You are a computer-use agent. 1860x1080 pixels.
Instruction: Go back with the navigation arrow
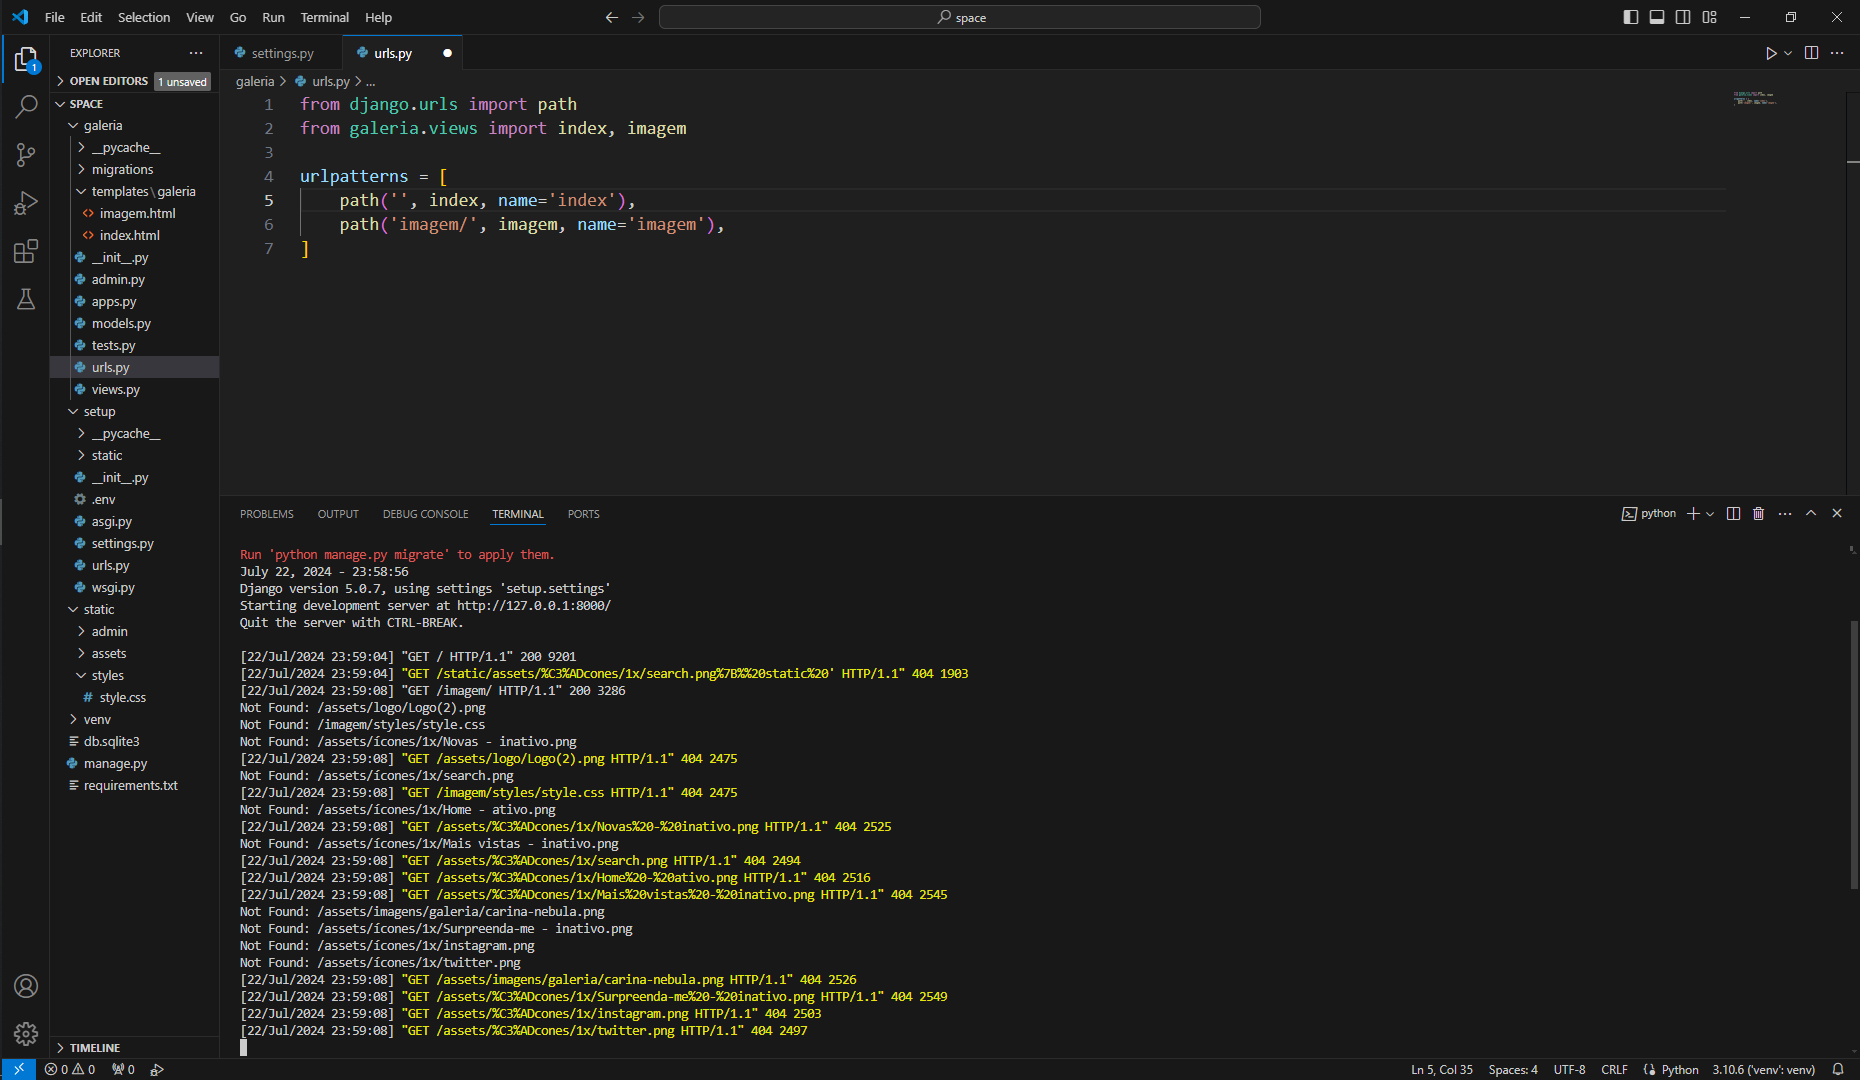[x=612, y=17]
